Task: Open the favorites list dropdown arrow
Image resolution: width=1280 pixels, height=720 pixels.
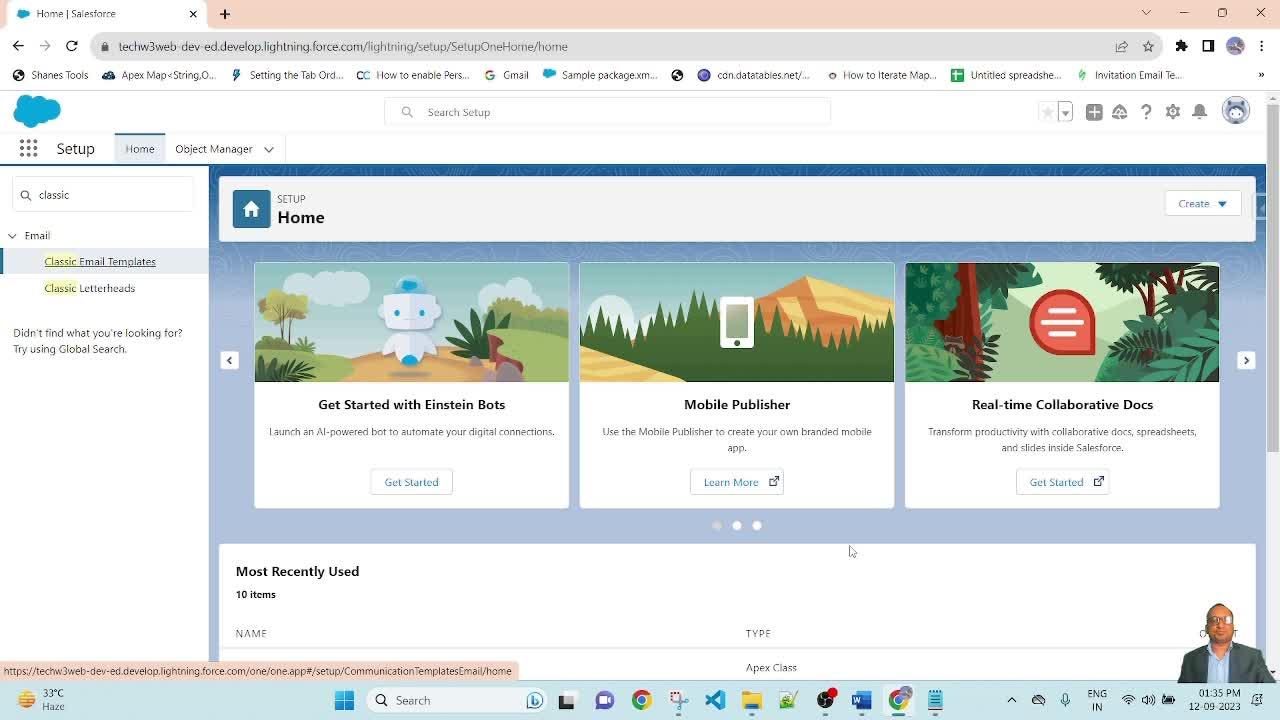Action: (x=1065, y=112)
